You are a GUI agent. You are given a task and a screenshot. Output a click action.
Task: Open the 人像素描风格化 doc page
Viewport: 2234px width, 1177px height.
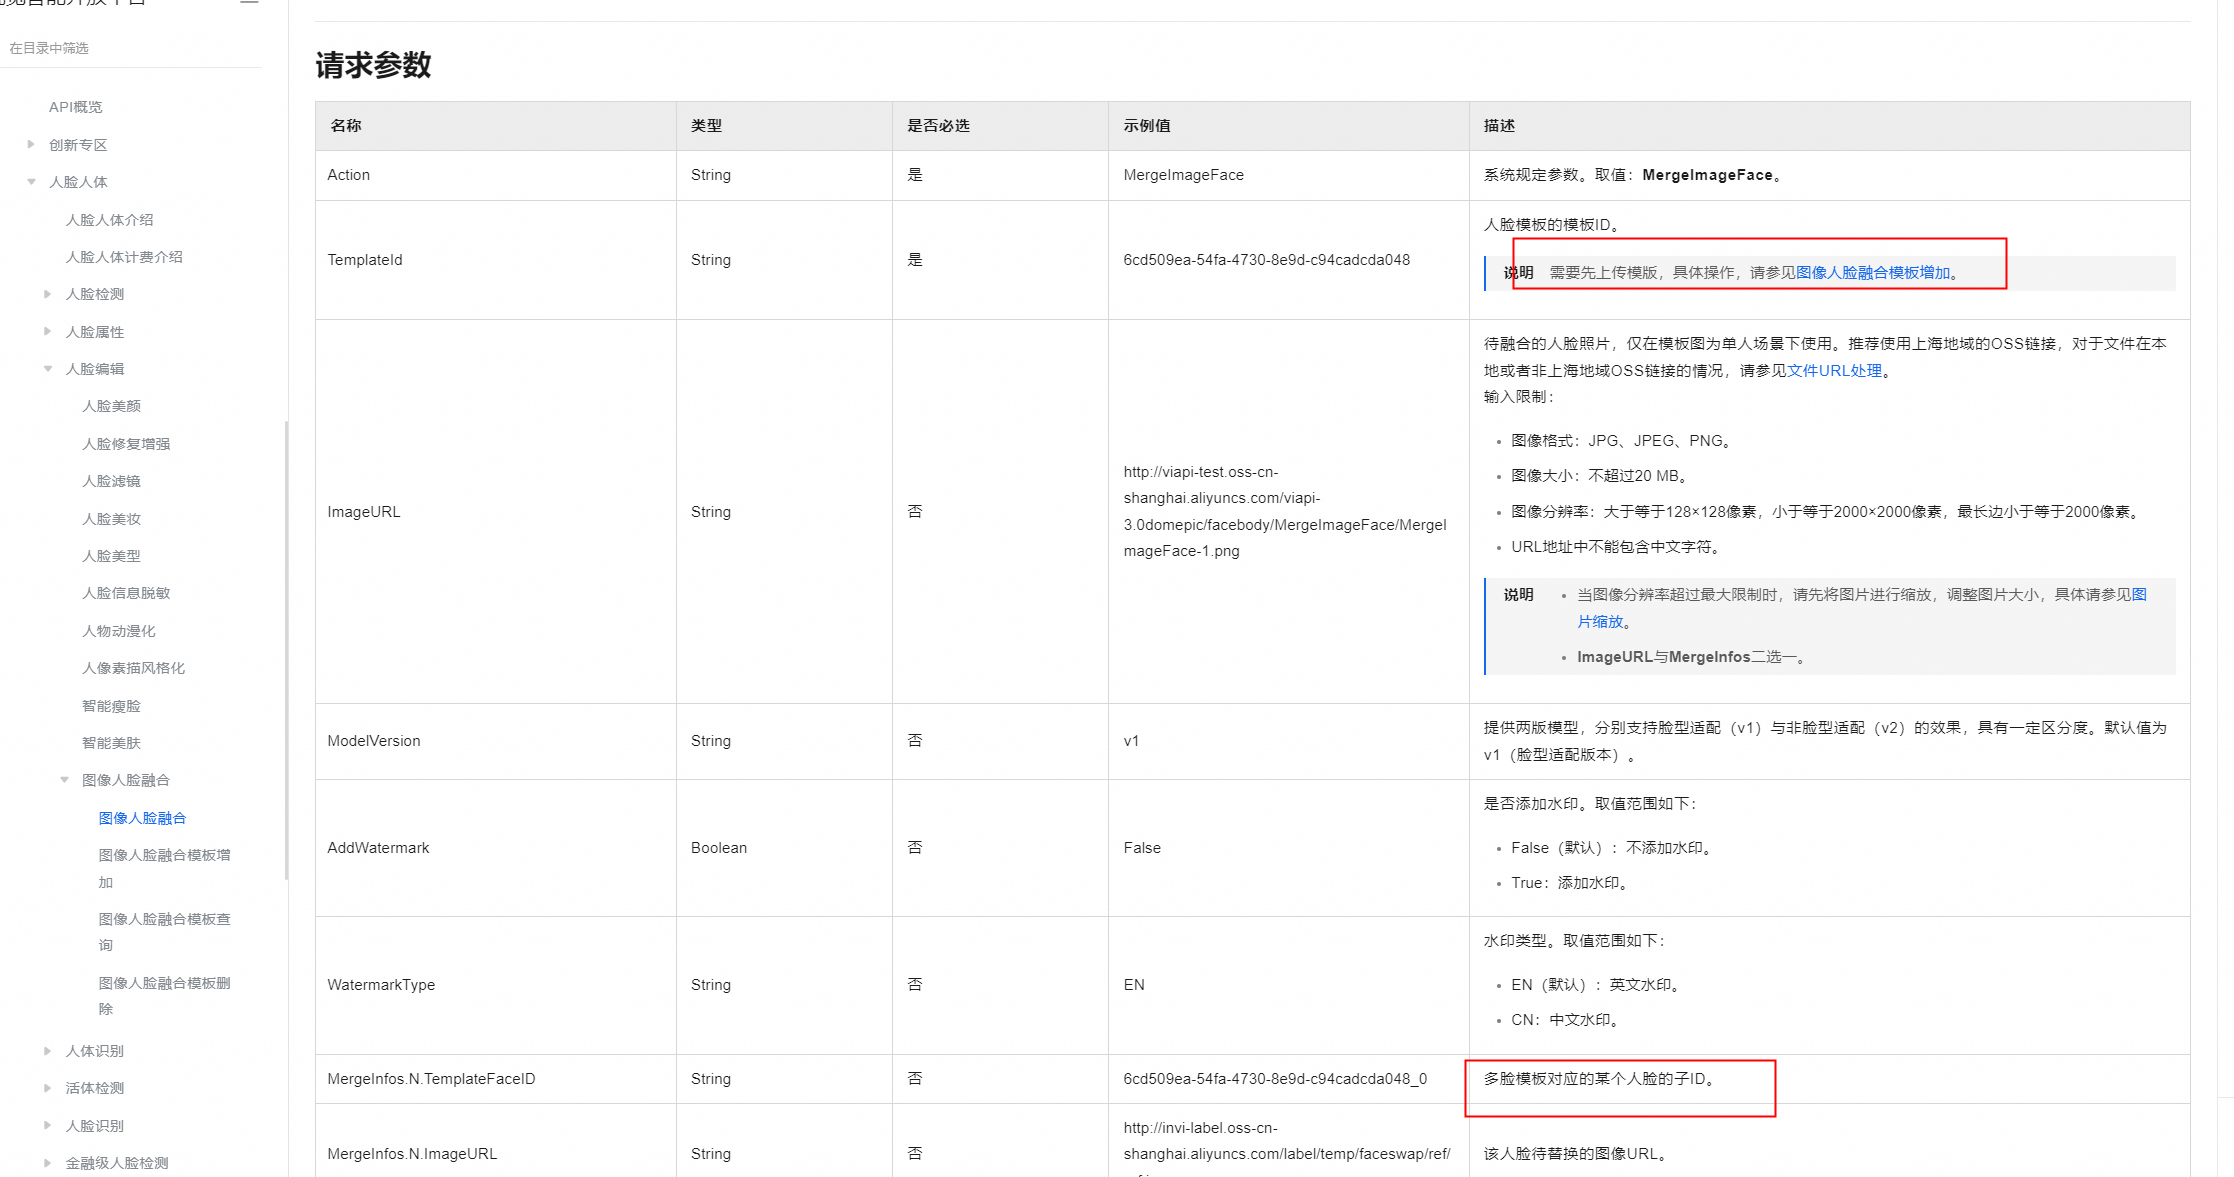134,668
